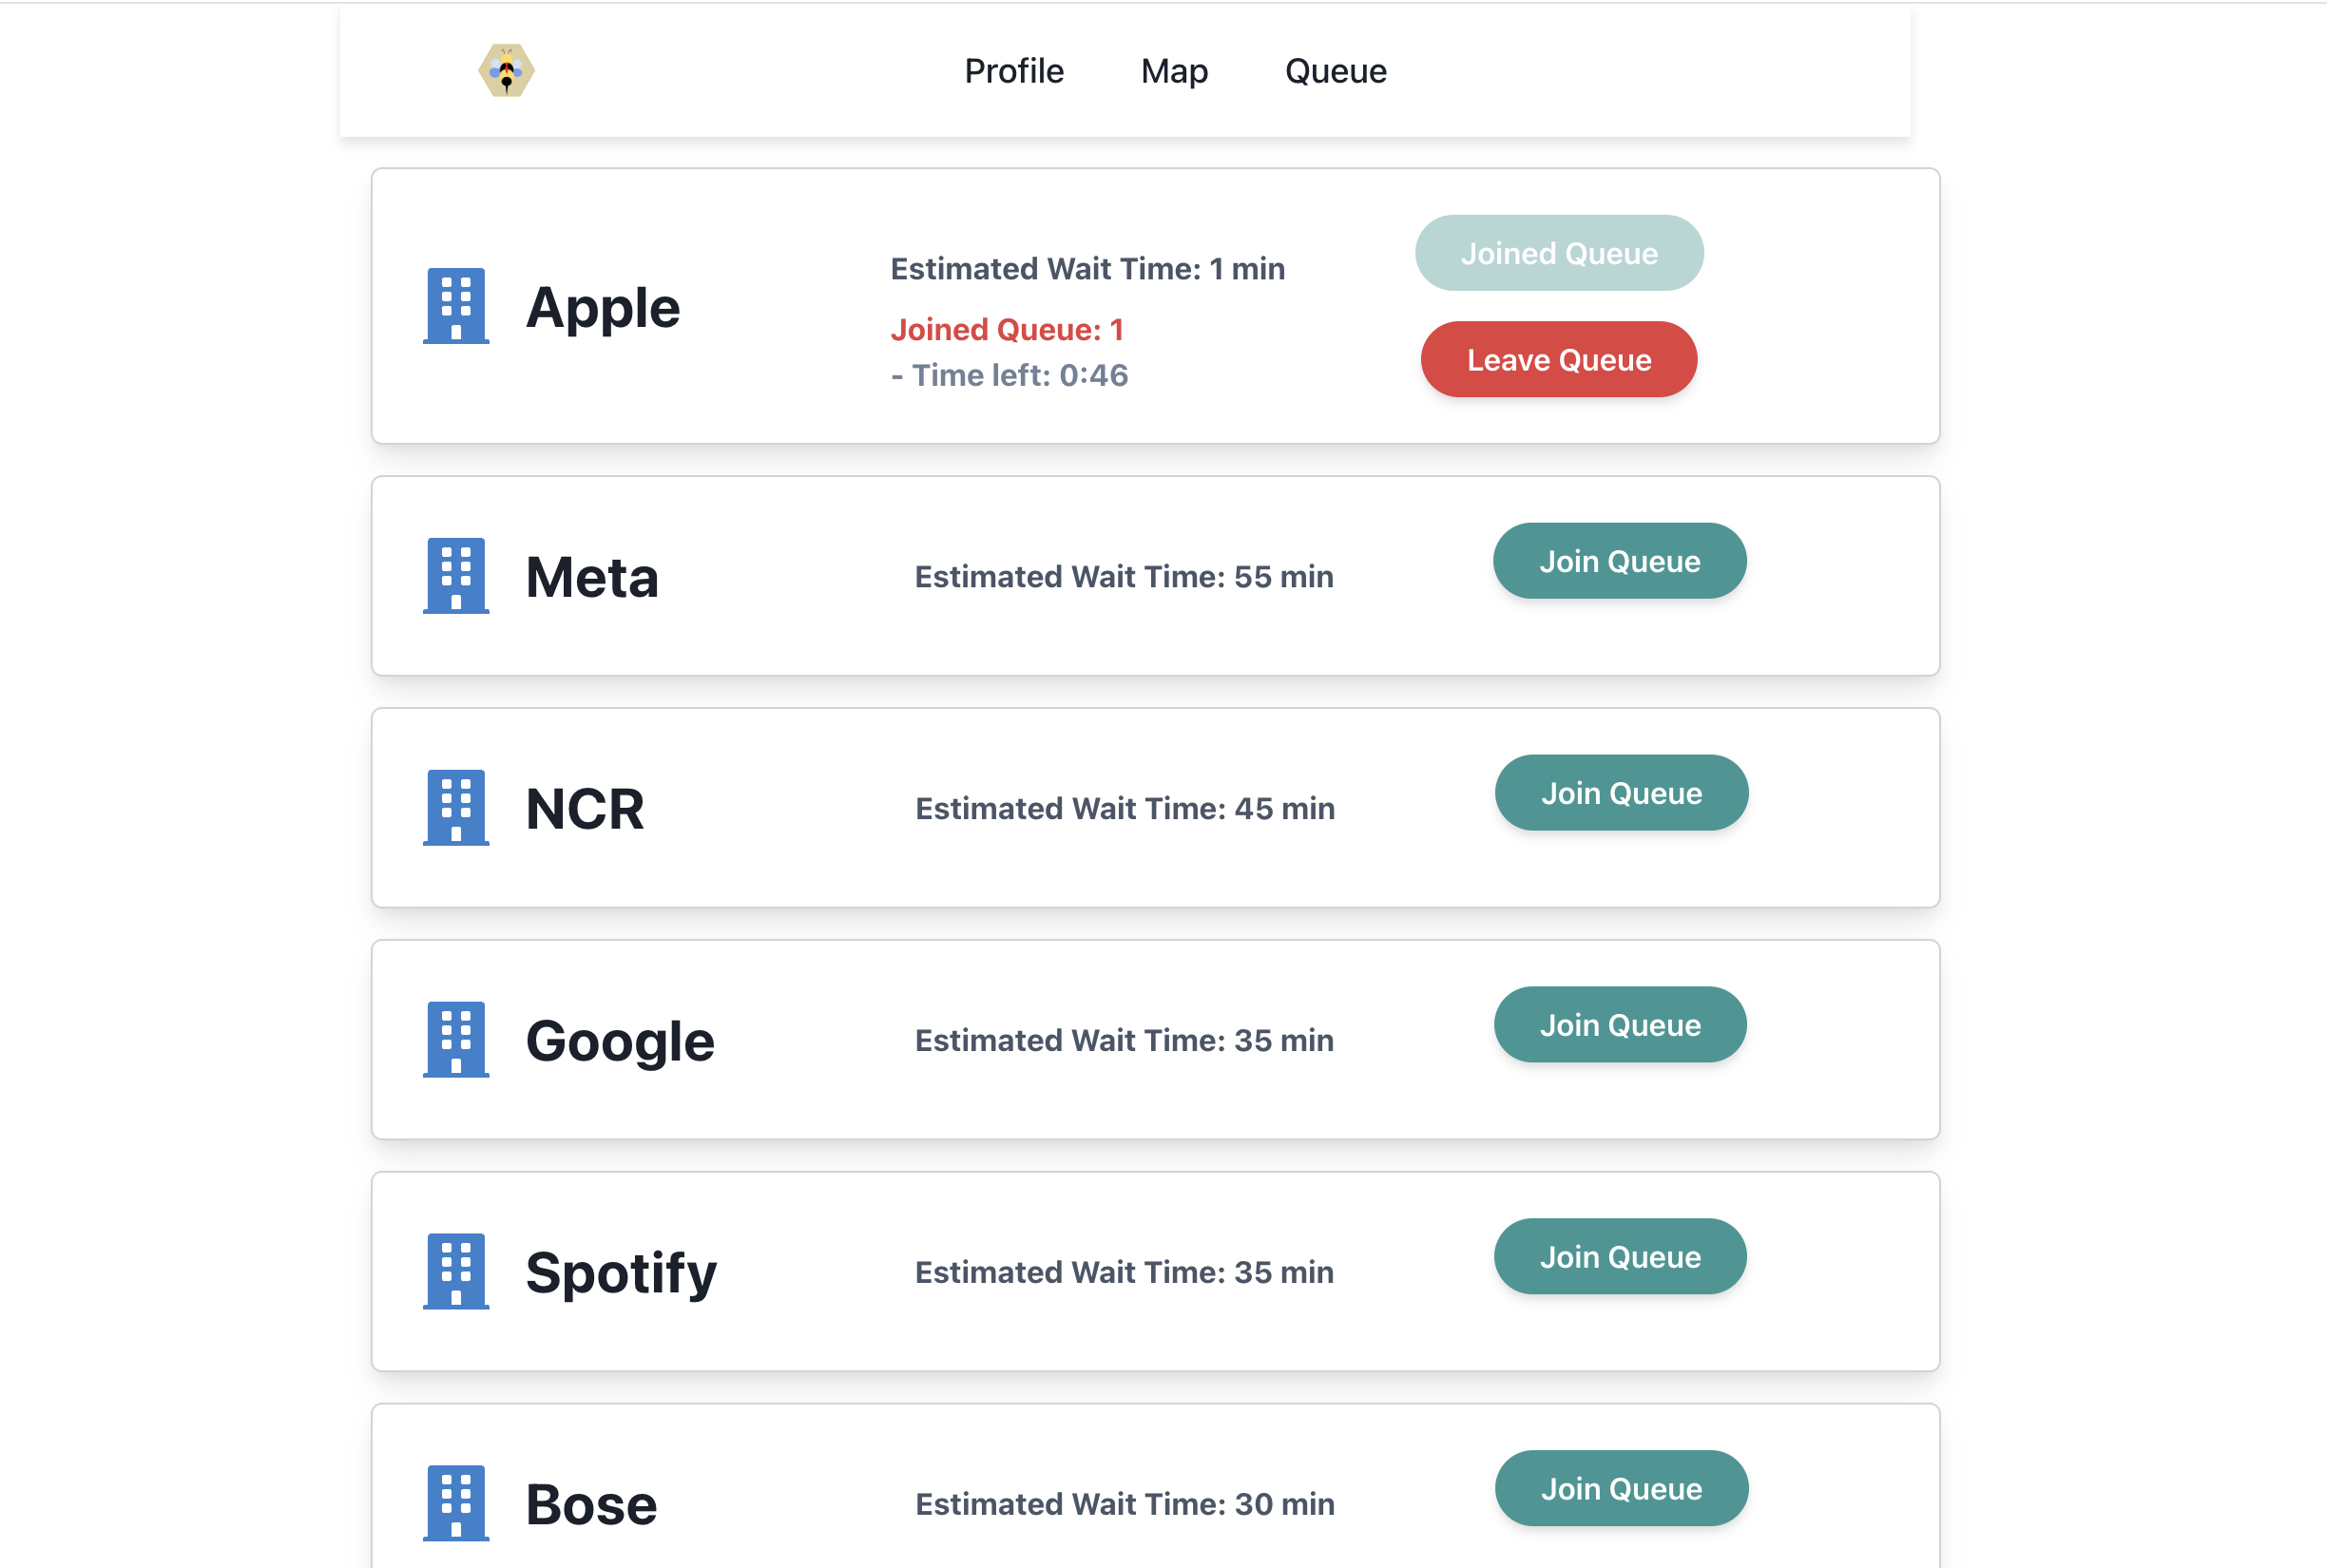Screen dimensions: 2327x1568
Task: Click the Apple company name
Action: [602, 307]
